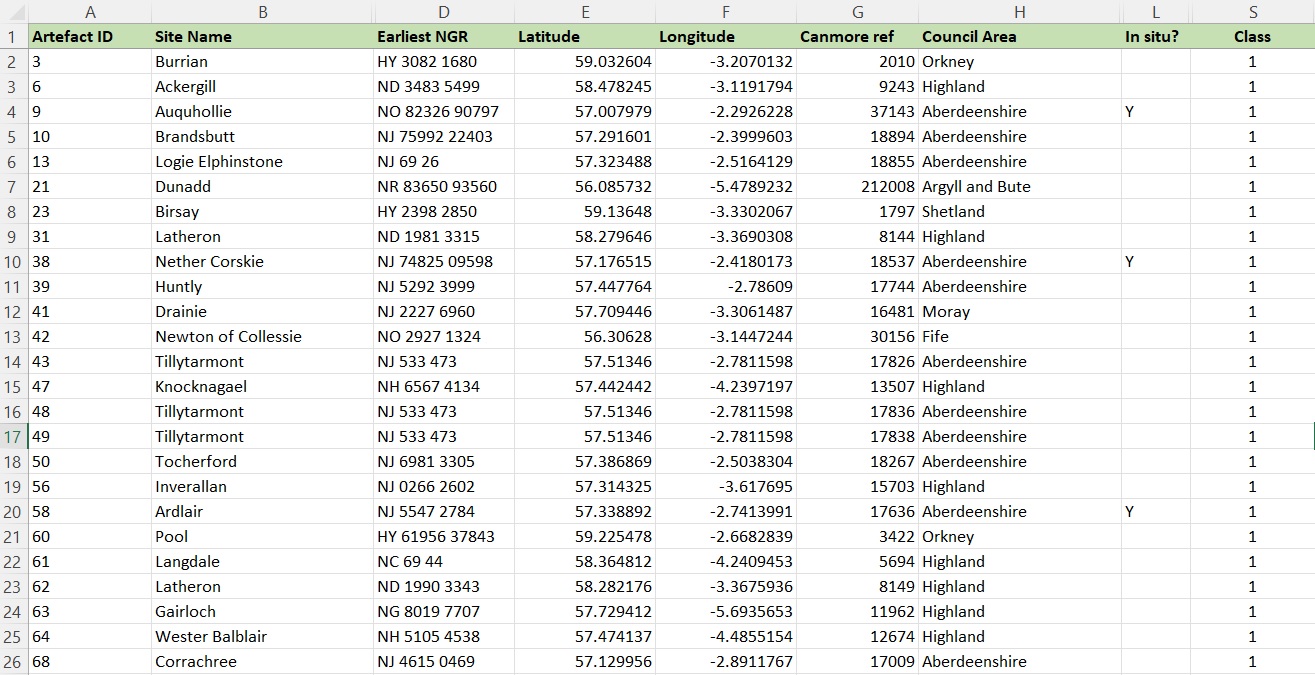Click latitude cell '59.032604'

tap(585, 62)
